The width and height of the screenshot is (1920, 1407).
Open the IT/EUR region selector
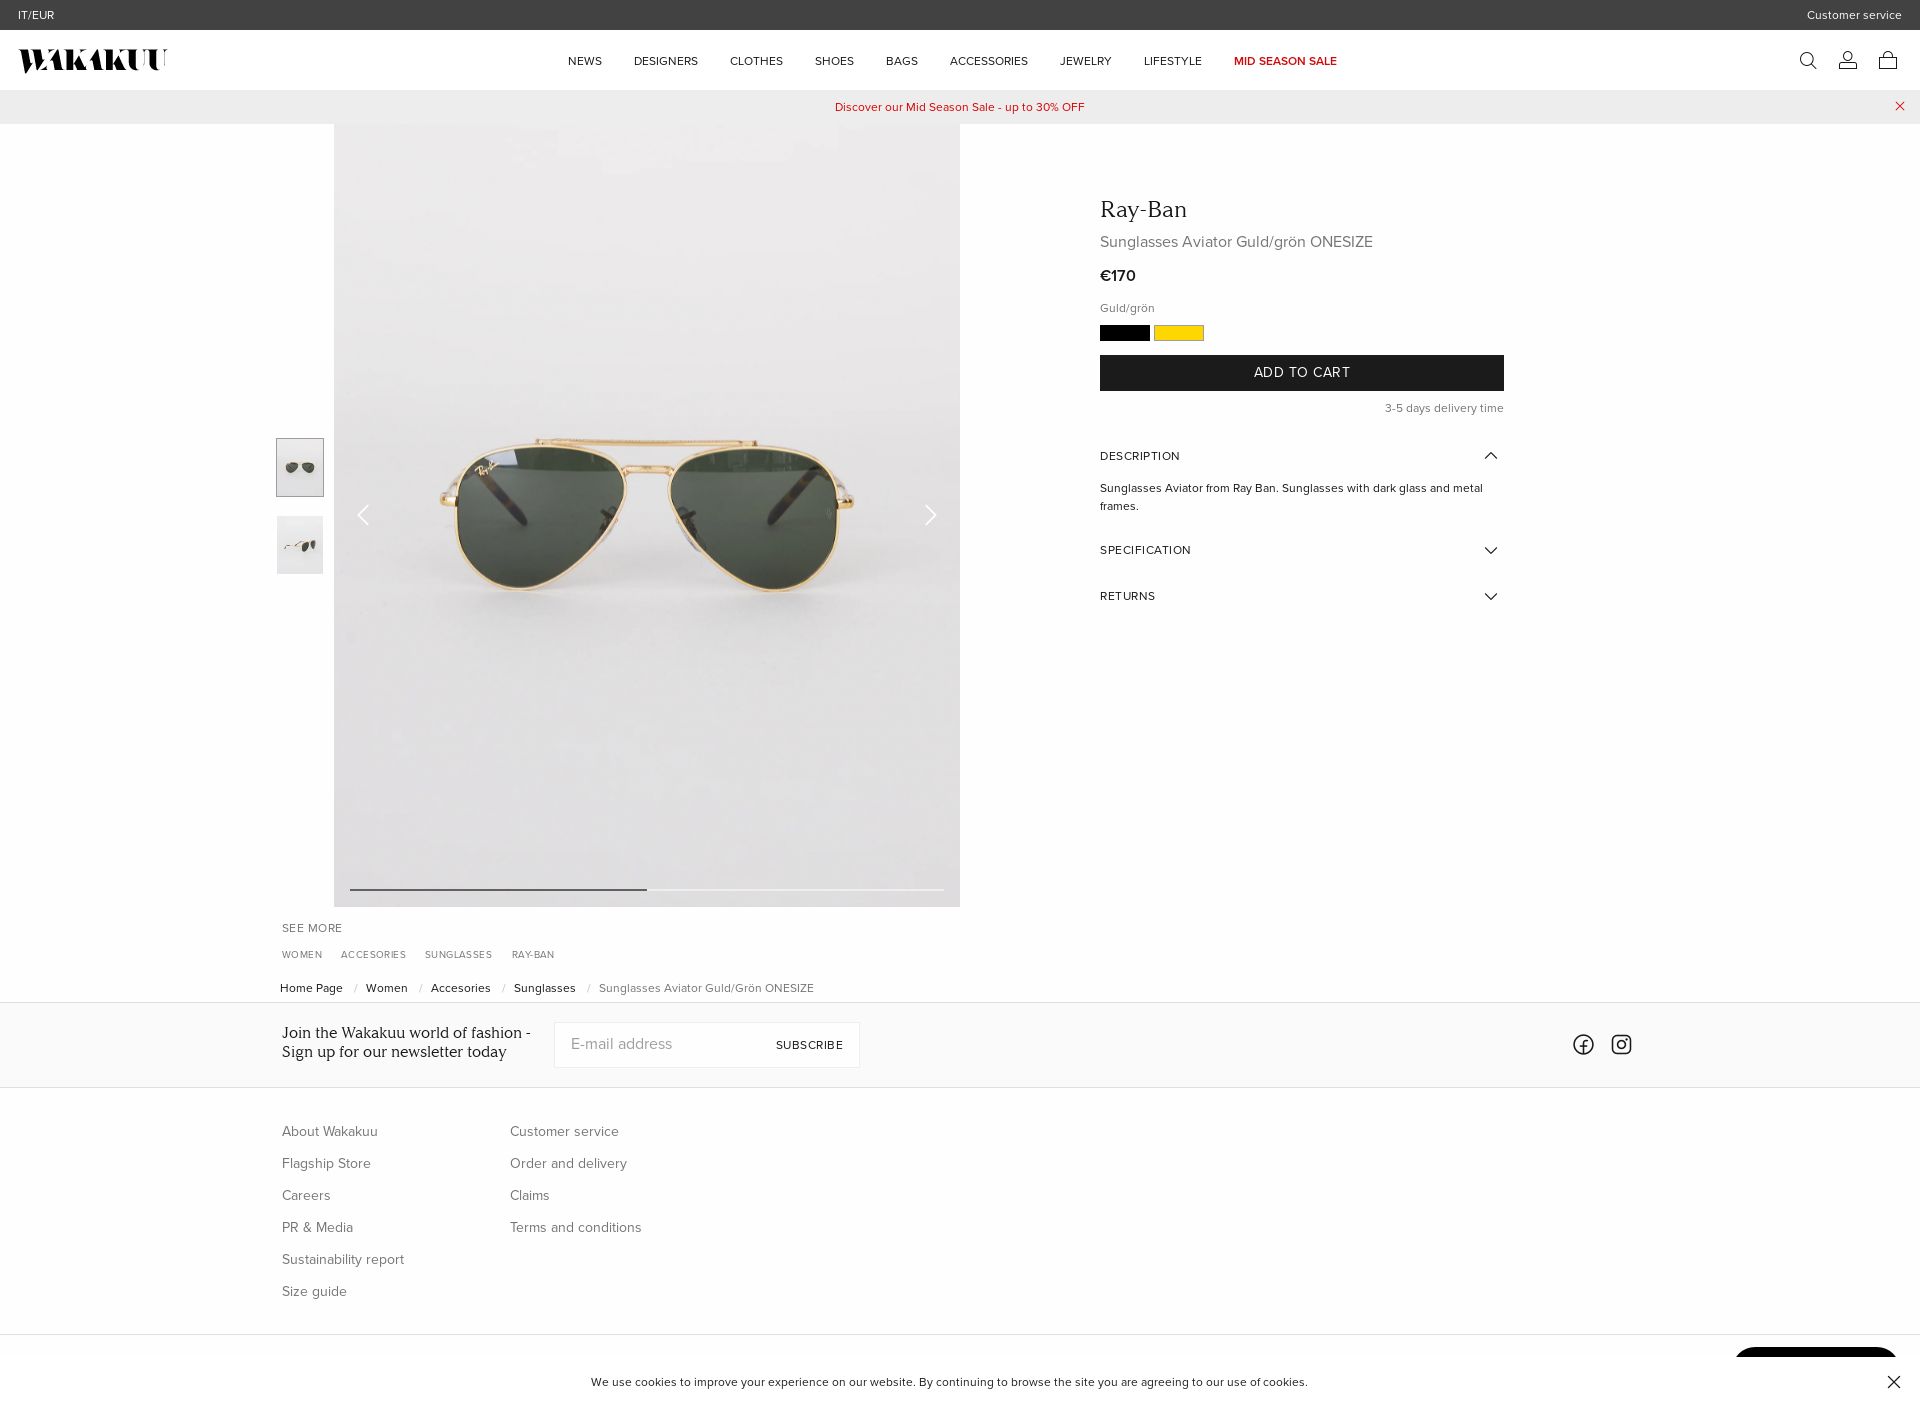(x=36, y=15)
